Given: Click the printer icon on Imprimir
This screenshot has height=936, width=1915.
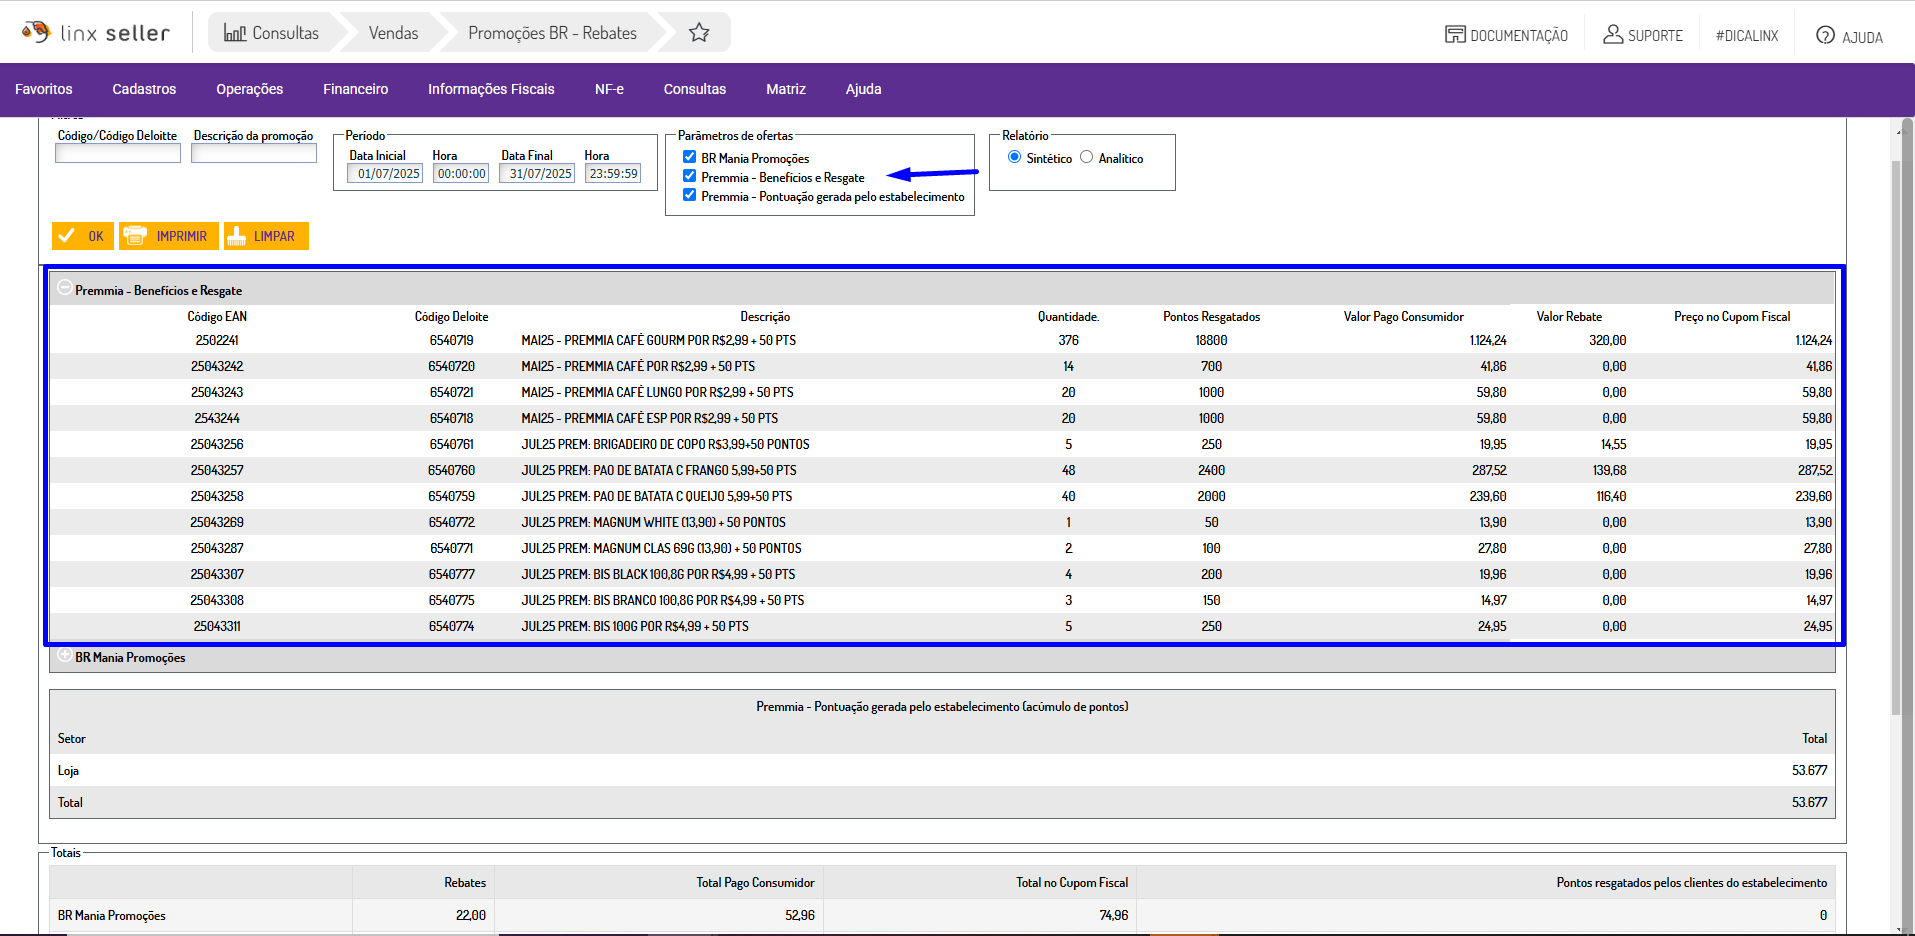Looking at the screenshot, I should pyautogui.click(x=135, y=236).
